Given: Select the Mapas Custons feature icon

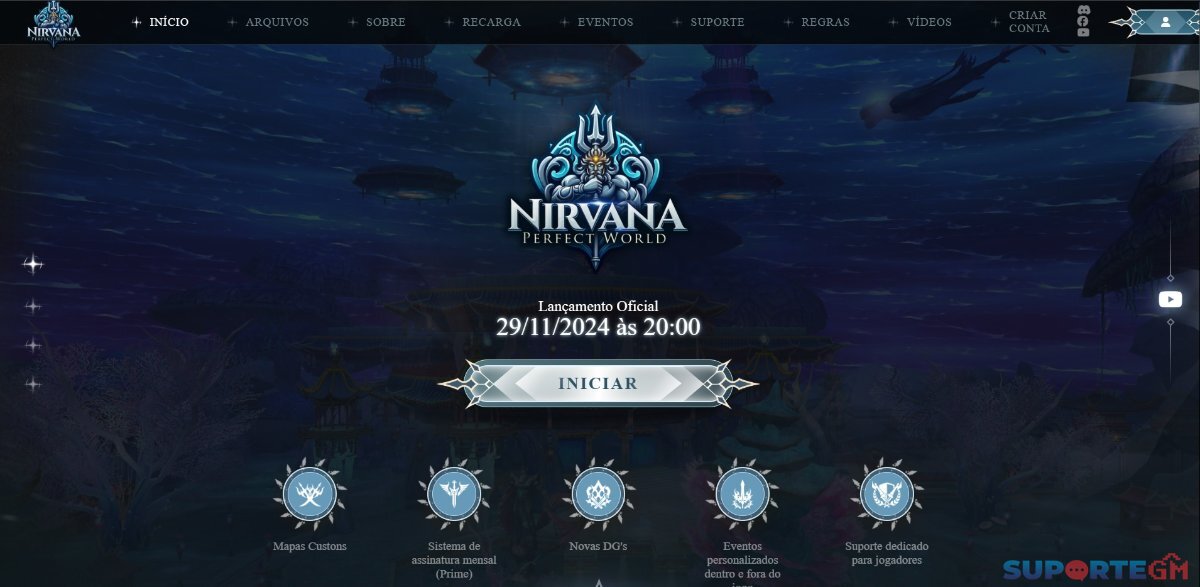Looking at the screenshot, I should pos(310,494).
